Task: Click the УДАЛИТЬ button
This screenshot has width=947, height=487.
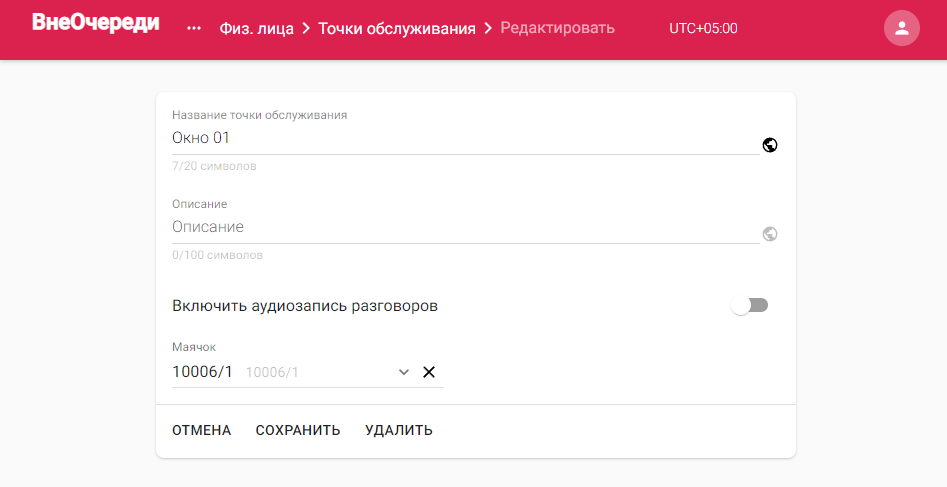Action: pyautogui.click(x=399, y=430)
